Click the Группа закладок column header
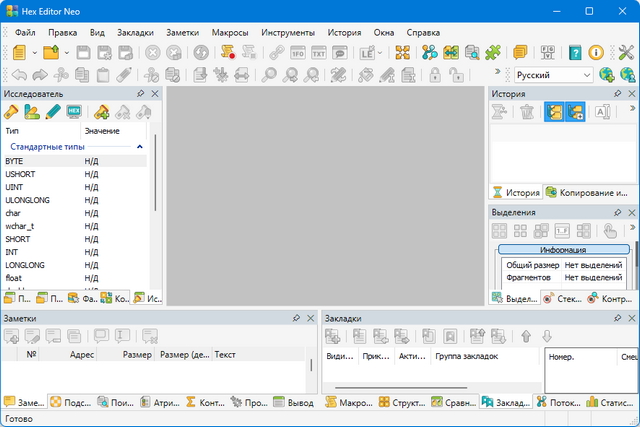Screen dimensions: 640x427 pyautogui.click(x=465, y=355)
